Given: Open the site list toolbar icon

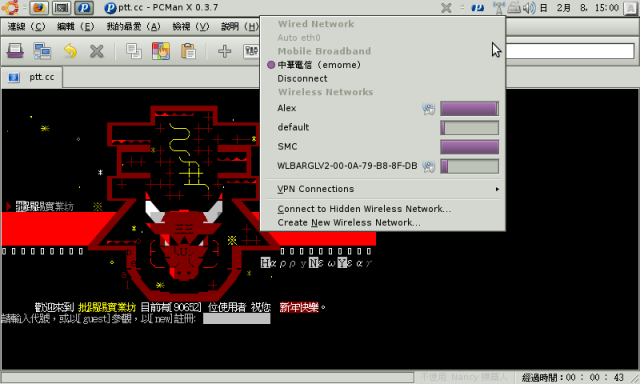Looking at the screenshot, I should pos(15,51).
